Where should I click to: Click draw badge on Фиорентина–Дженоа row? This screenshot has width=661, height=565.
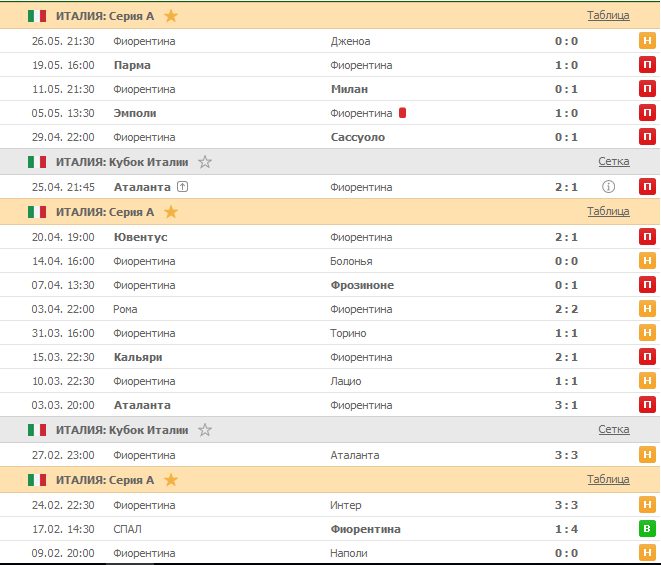[x=647, y=41]
